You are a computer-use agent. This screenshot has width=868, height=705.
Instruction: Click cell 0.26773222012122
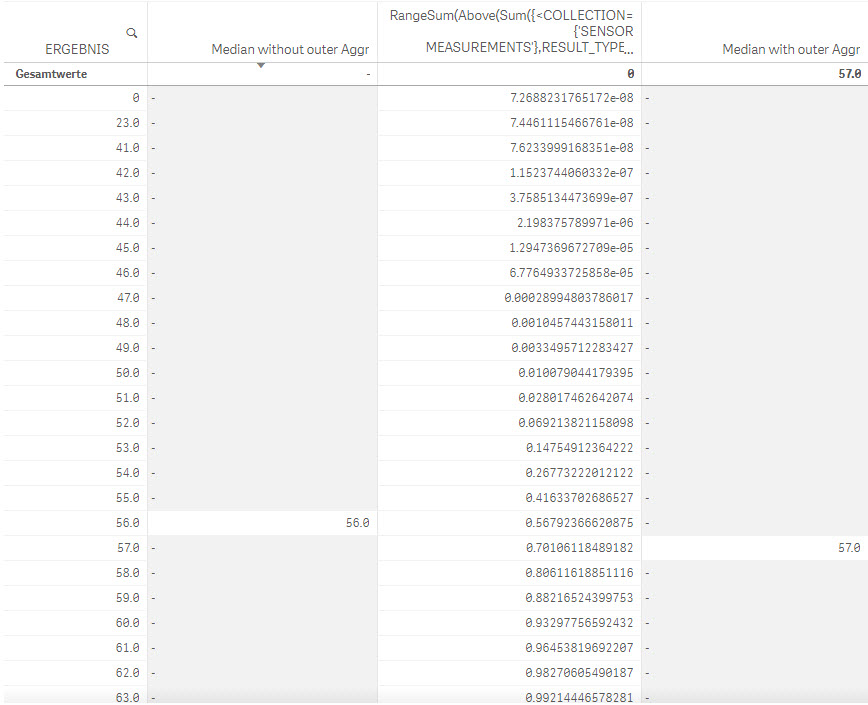[580, 473]
